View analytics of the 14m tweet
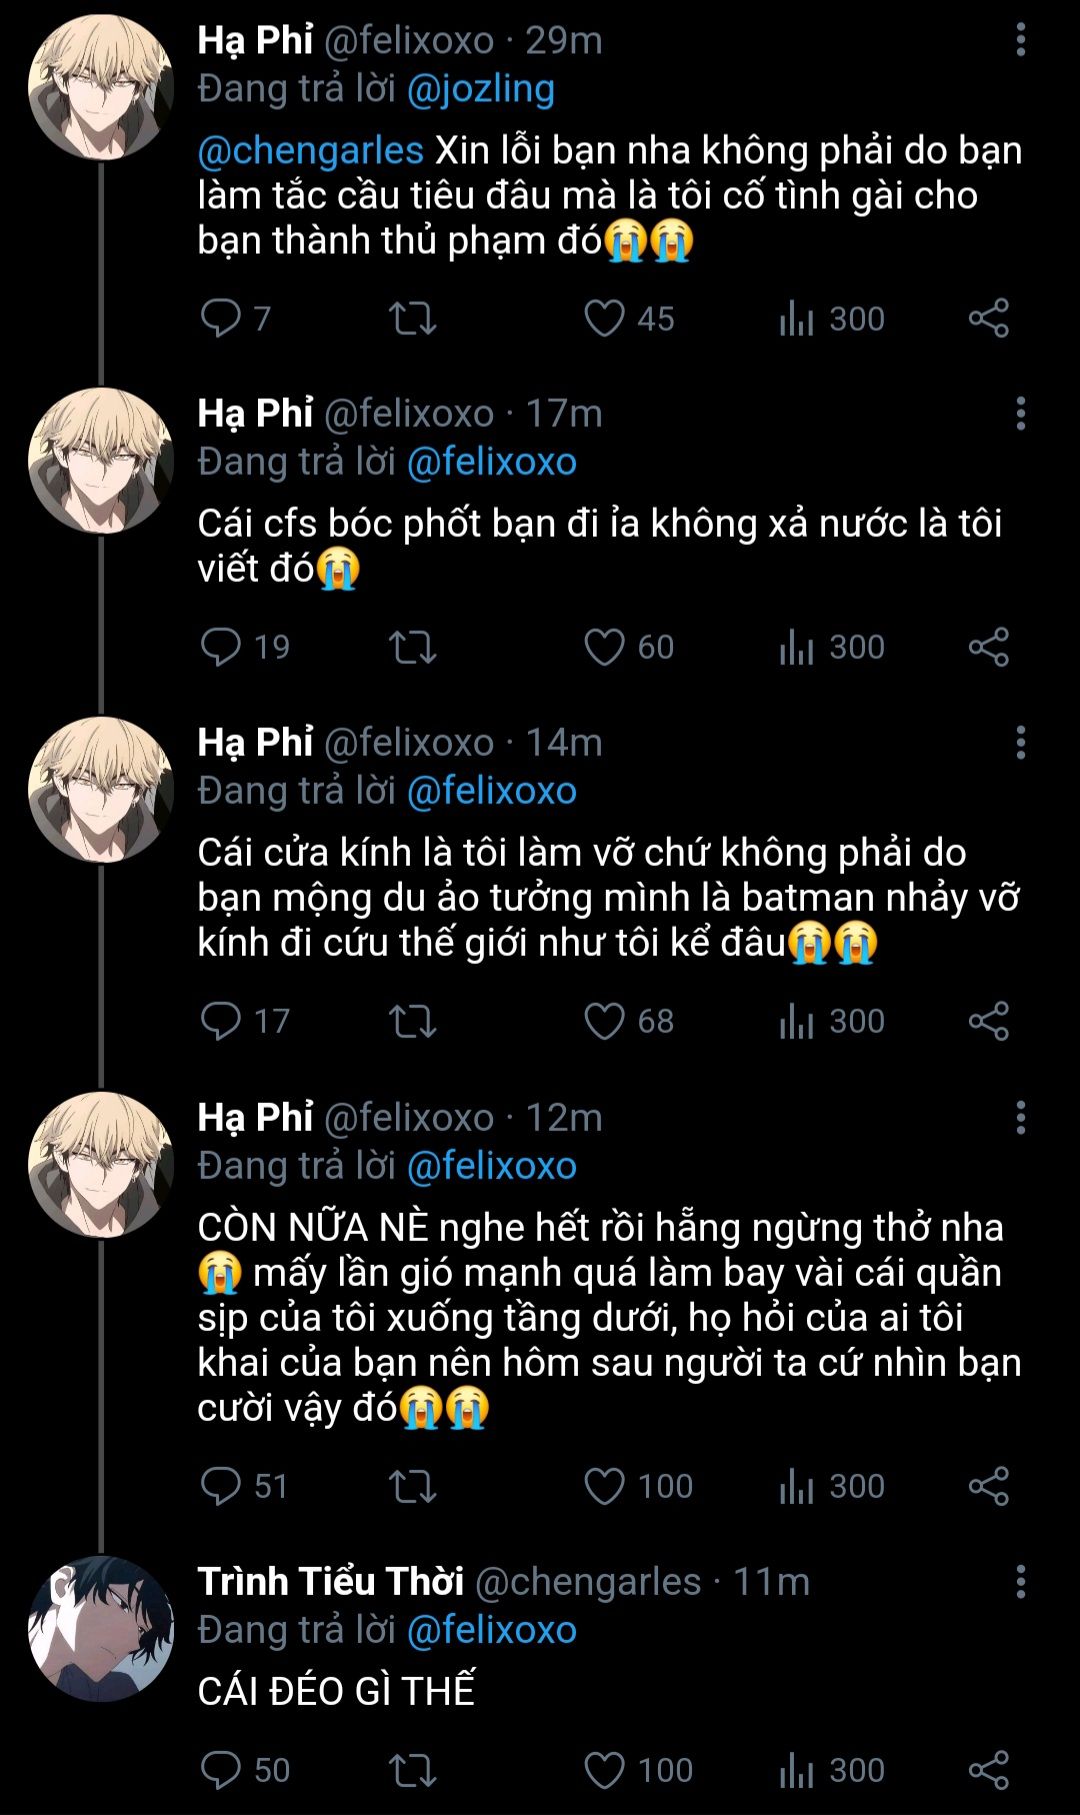 (796, 1021)
